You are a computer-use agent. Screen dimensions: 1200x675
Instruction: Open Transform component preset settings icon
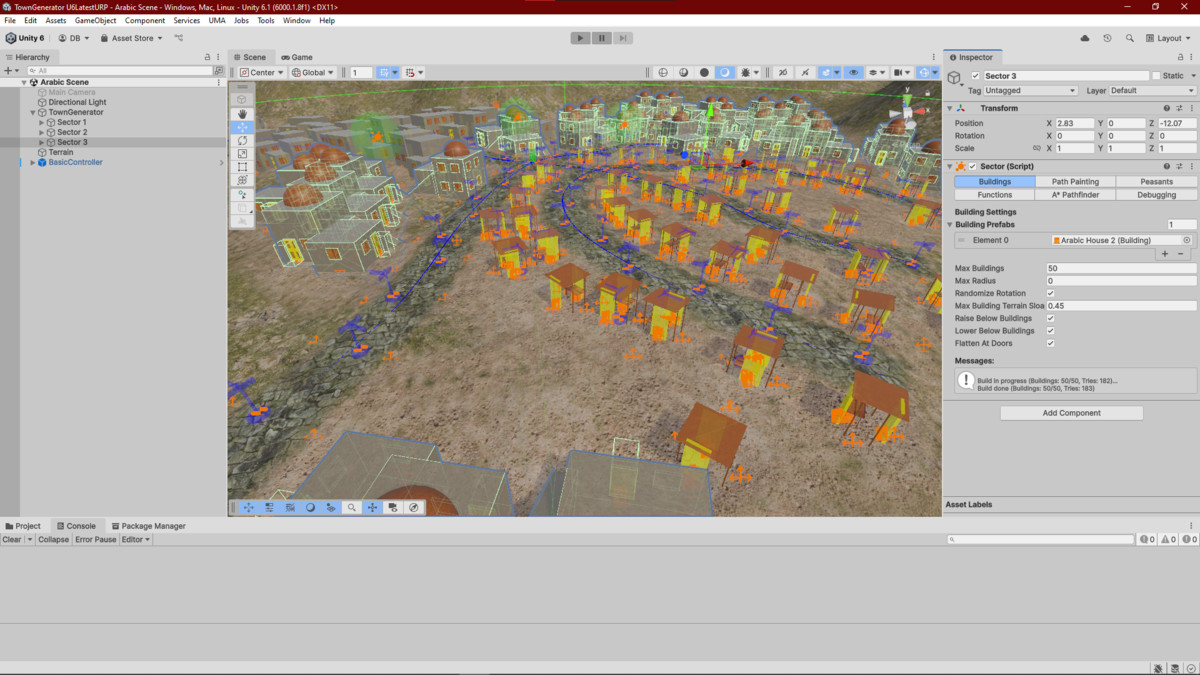pyautogui.click(x=1179, y=108)
